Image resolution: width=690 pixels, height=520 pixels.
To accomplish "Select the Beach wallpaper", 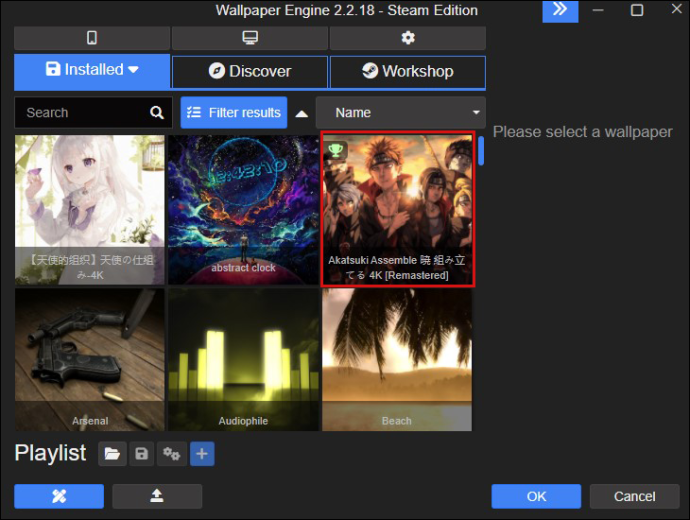I will (x=397, y=360).
